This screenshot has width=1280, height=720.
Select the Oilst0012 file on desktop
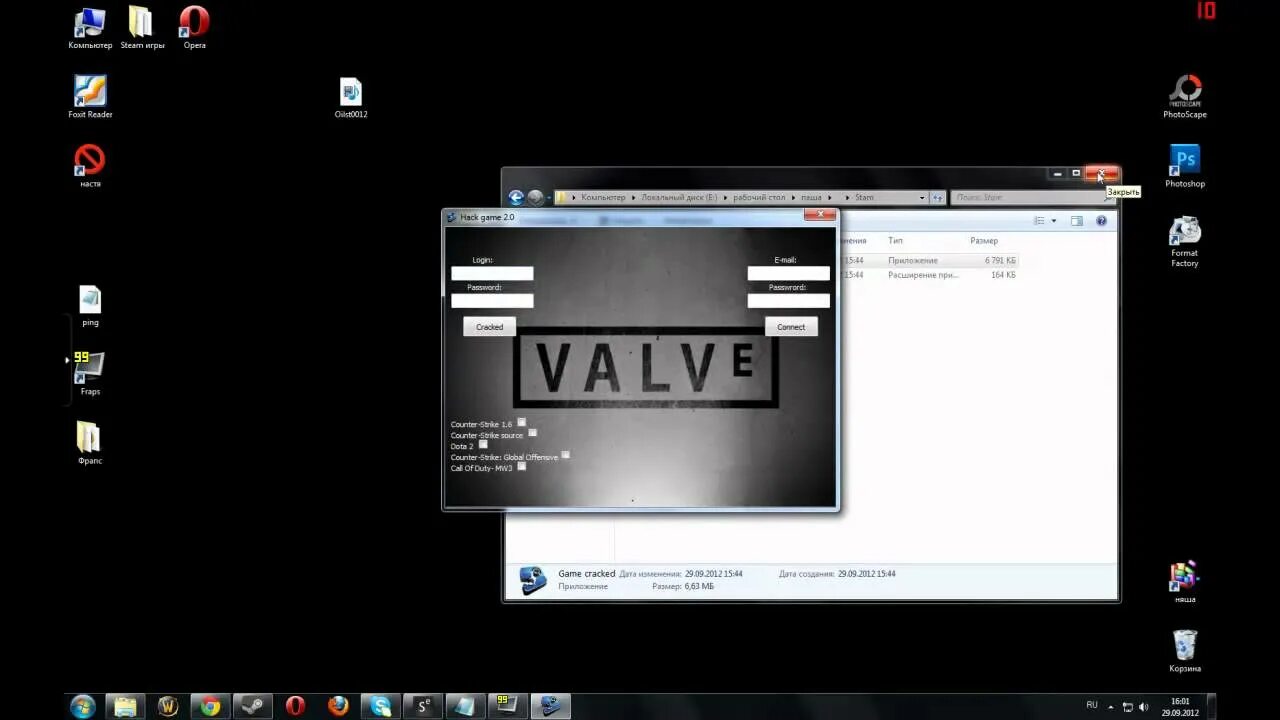click(x=351, y=98)
